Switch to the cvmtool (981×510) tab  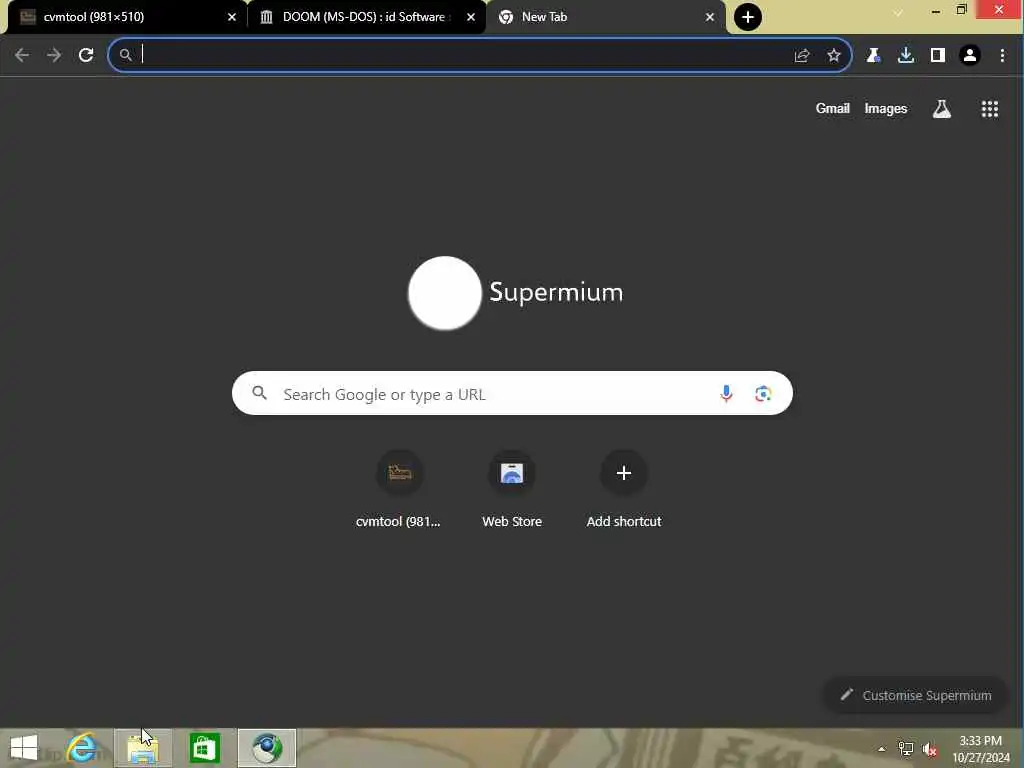pyautogui.click(x=124, y=17)
